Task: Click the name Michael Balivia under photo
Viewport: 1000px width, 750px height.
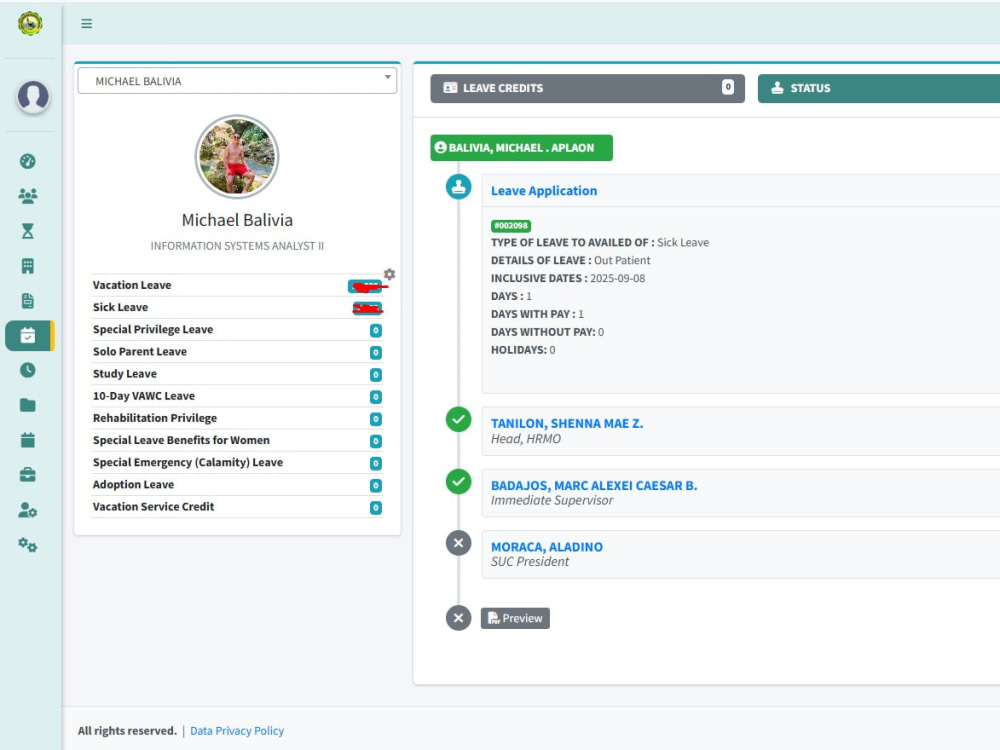Action: 237,220
